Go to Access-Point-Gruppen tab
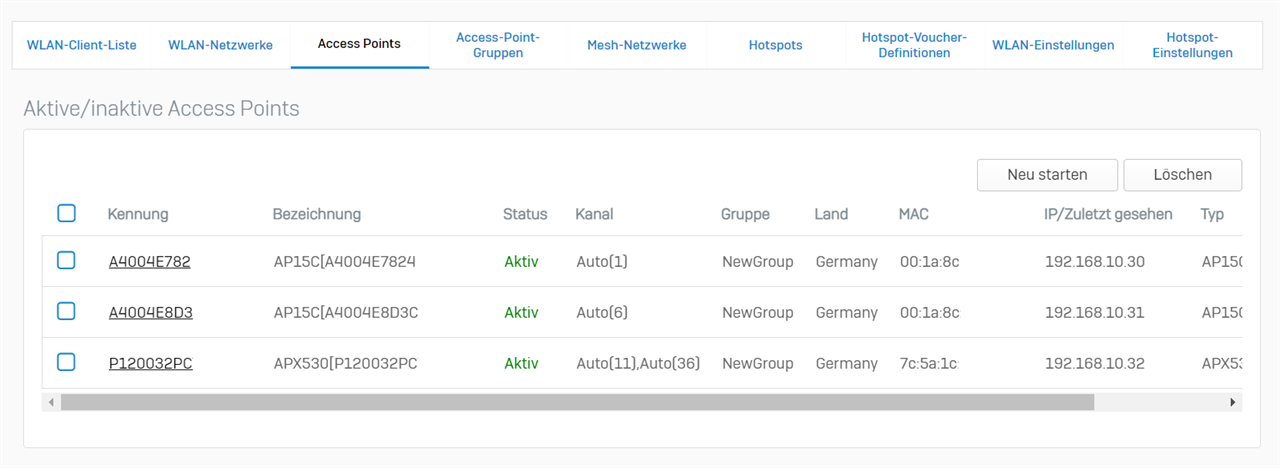The width and height of the screenshot is (1280, 468). tap(498, 45)
